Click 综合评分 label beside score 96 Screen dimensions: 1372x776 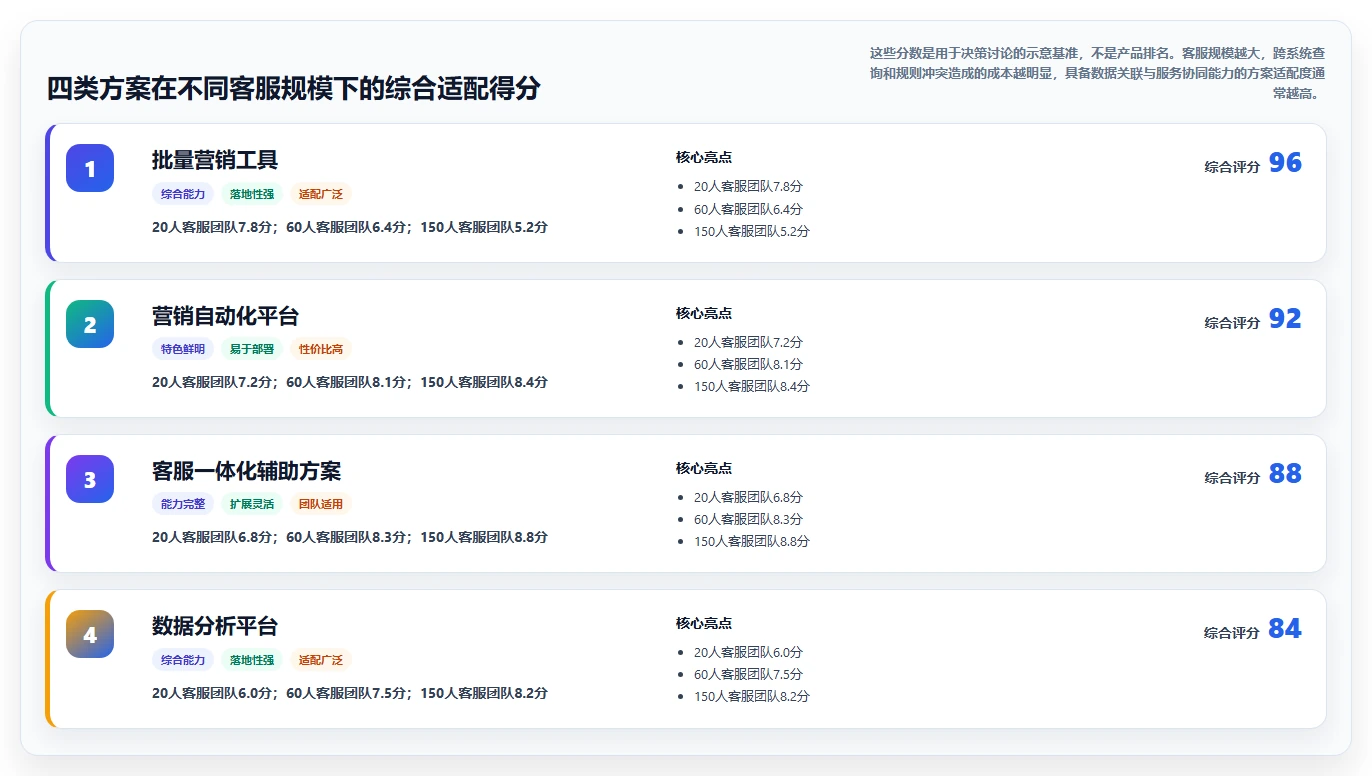pyautogui.click(x=1232, y=167)
